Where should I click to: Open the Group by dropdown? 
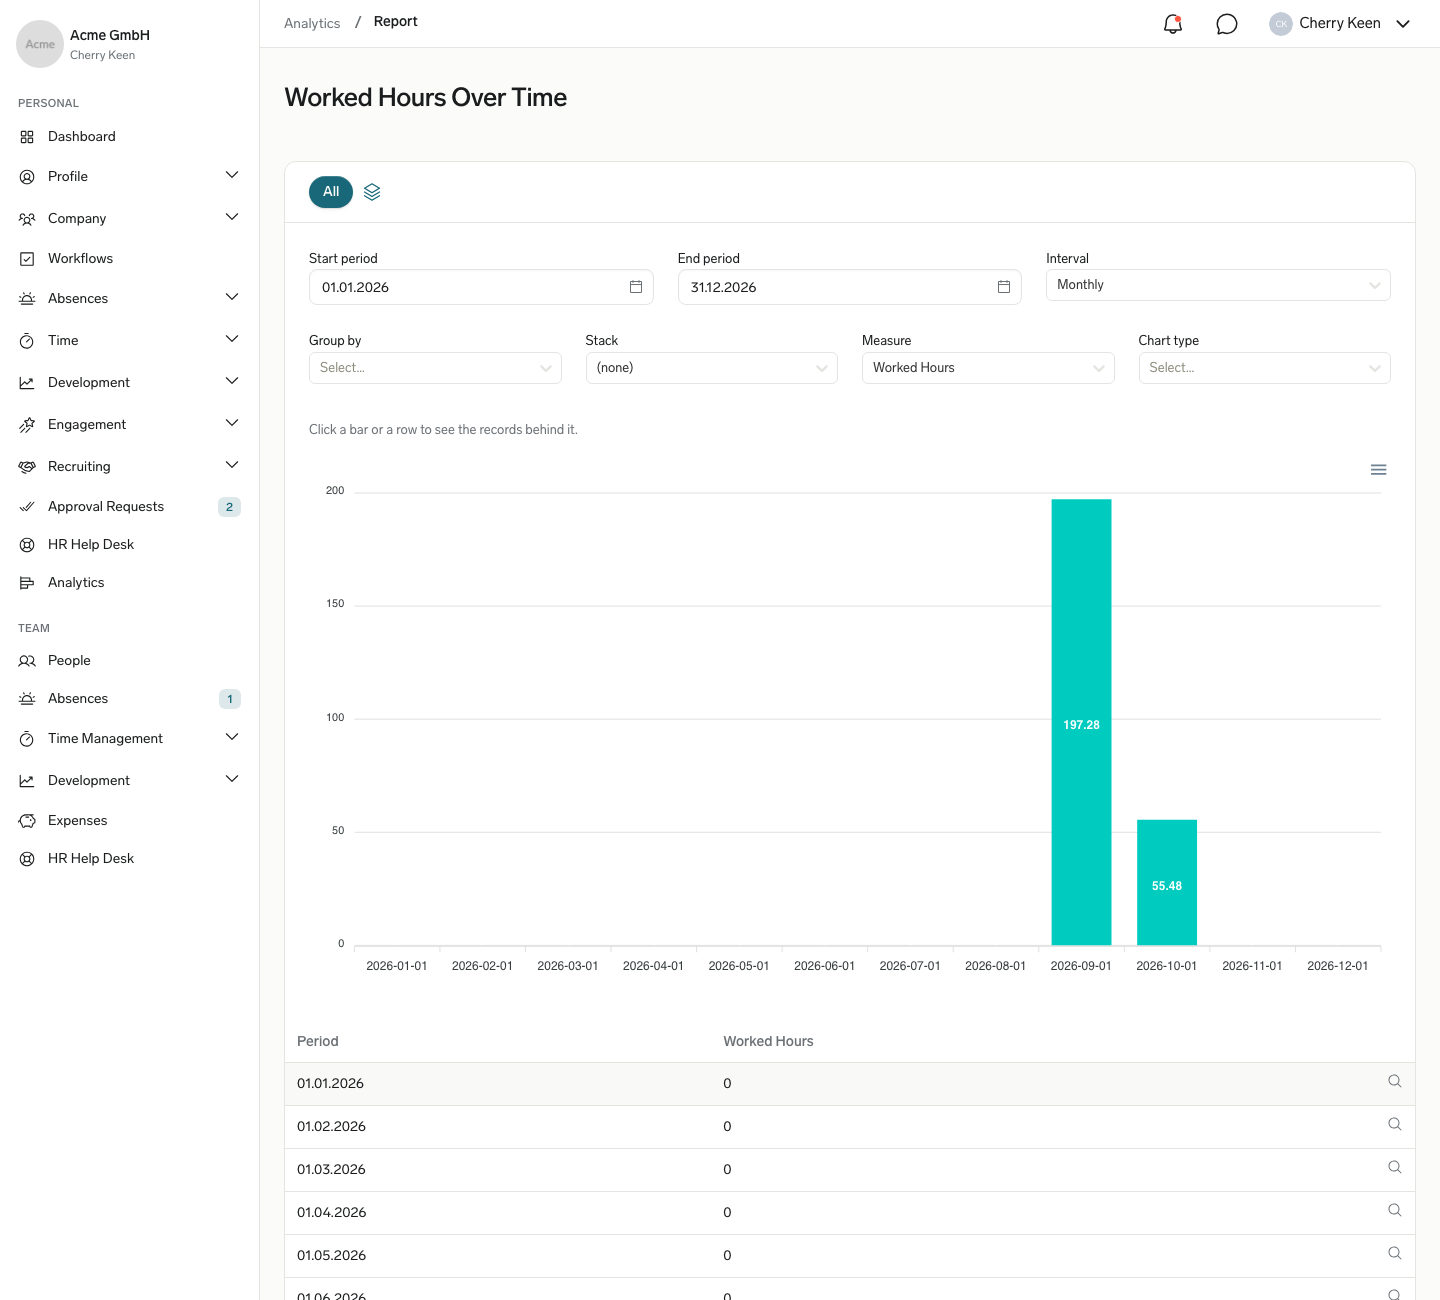pos(435,368)
